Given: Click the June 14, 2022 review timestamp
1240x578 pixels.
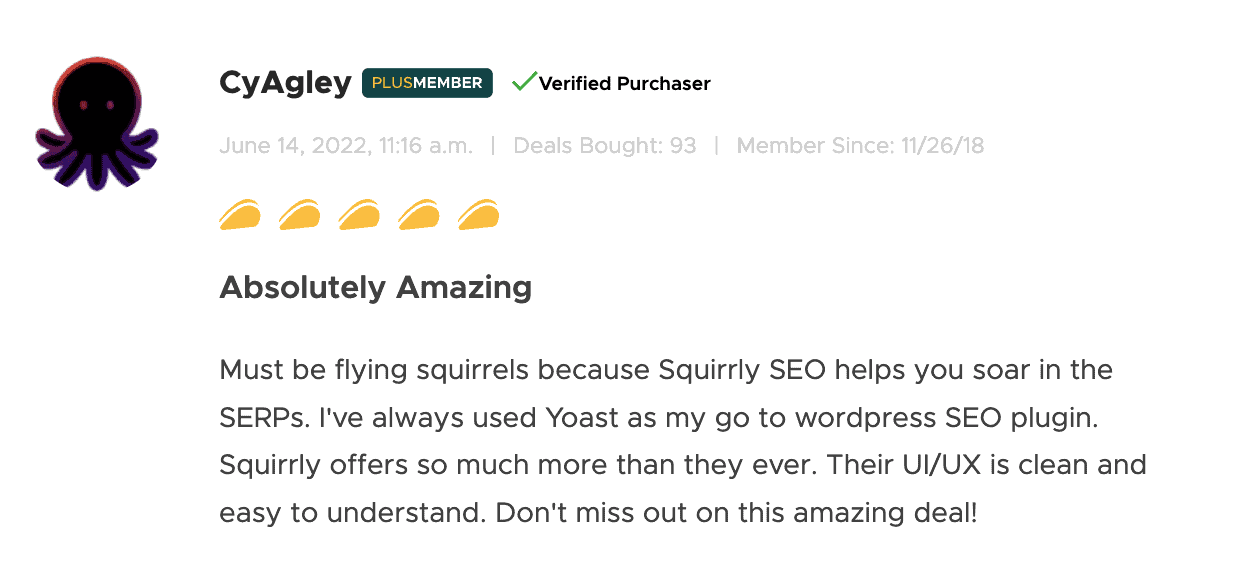Looking at the screenshot, I should point(346,146).
